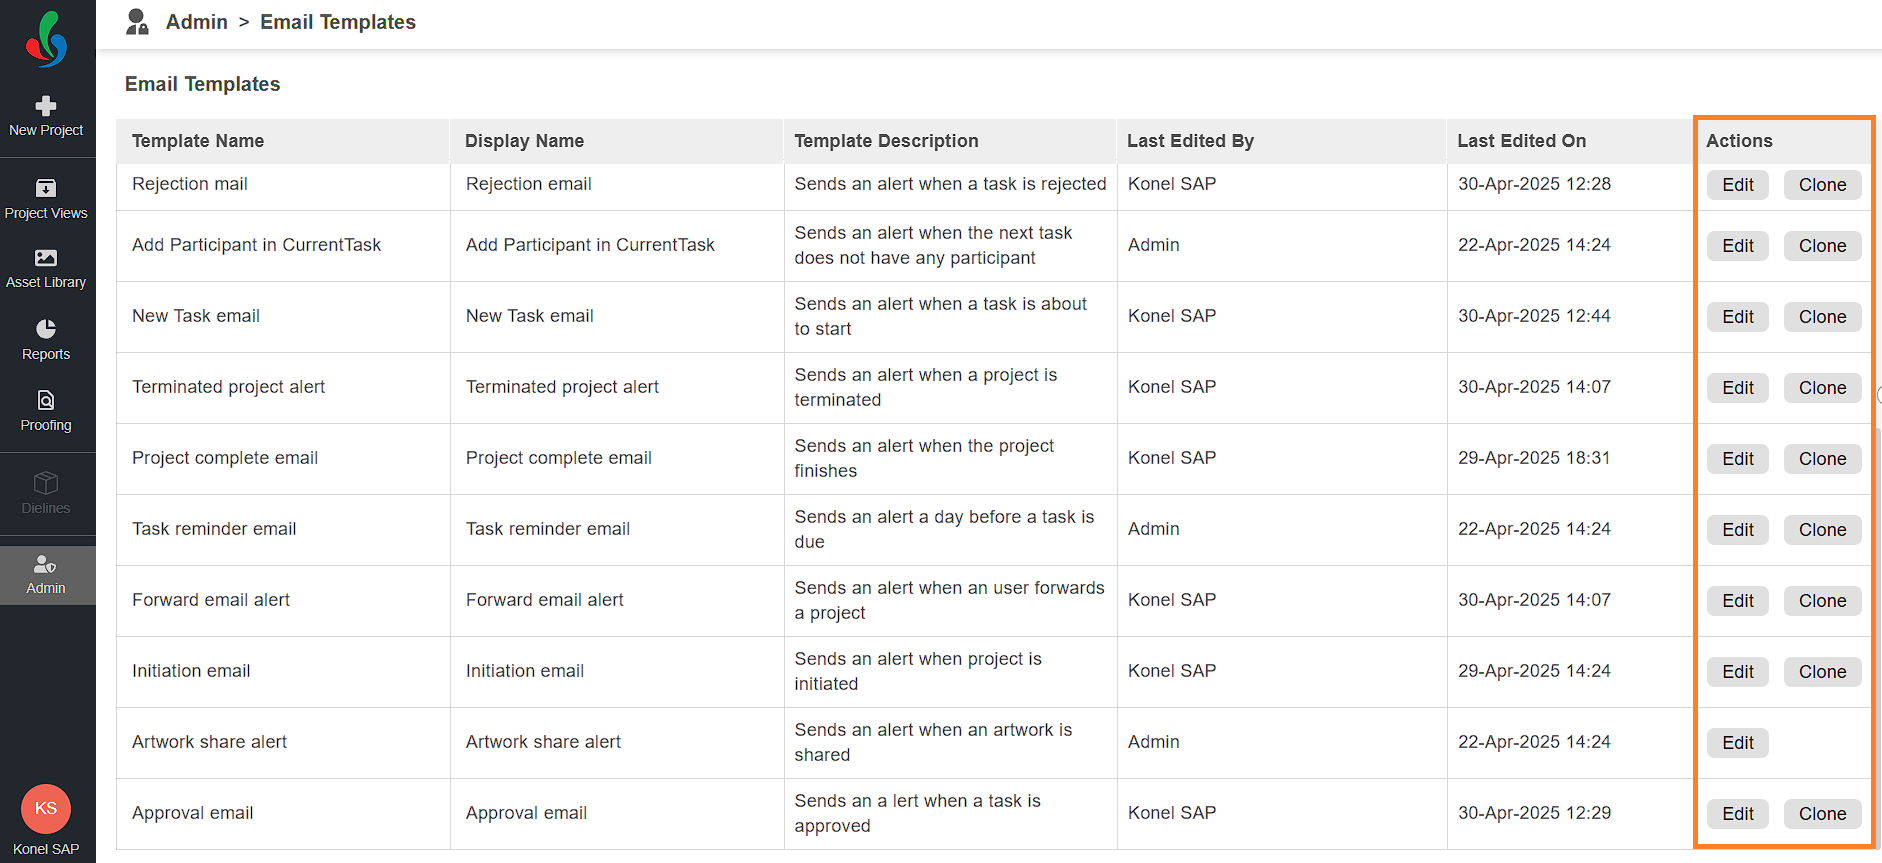Click the Email Templates breadcrumb

[338, 22]
